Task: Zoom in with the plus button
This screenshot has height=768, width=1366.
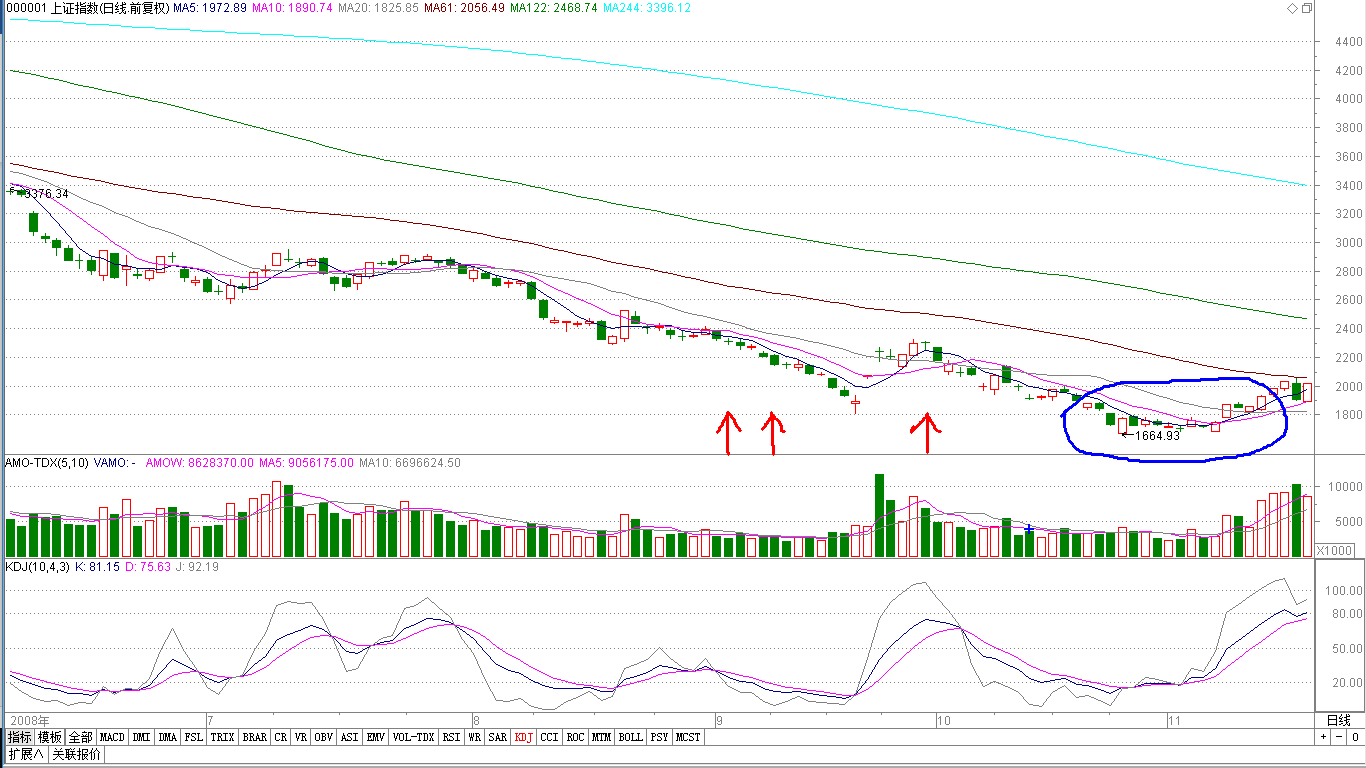Action: 1323,737
